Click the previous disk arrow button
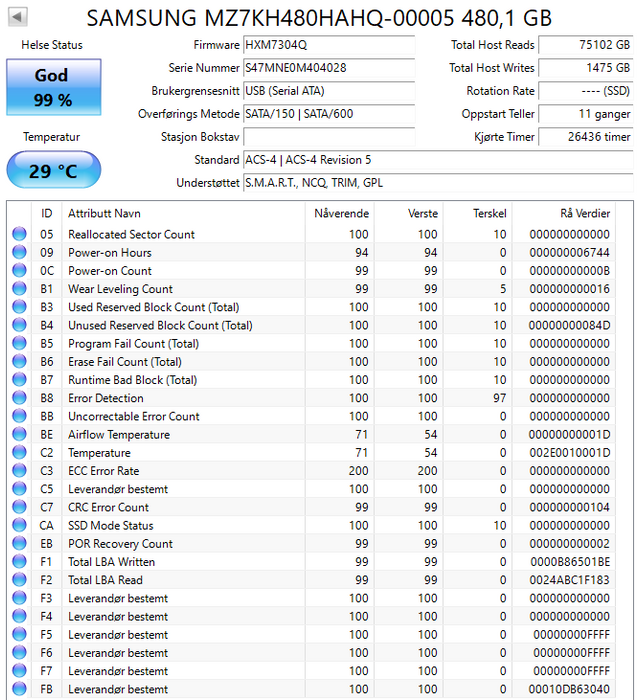Viewport: 639px width, 700px height. coord(17,17)
